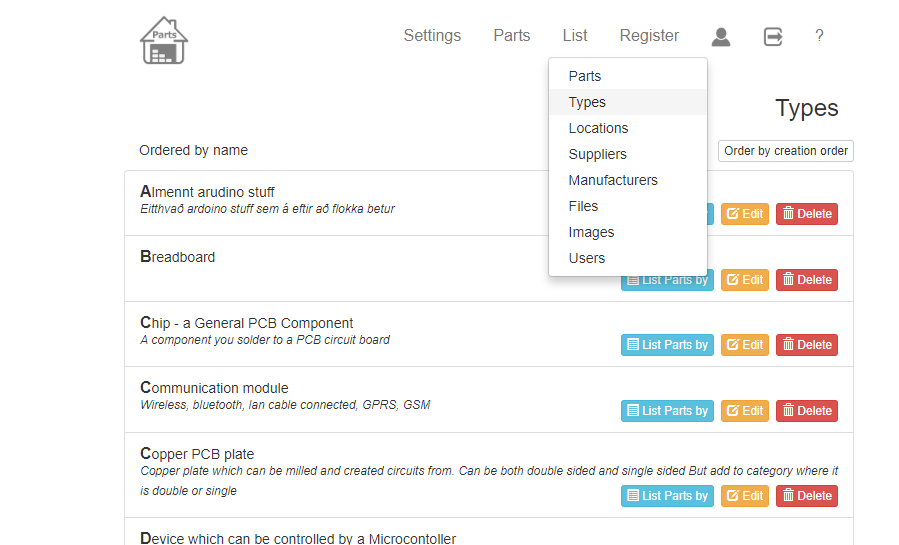The image size is (899, 545).
Task: Click Order by creation order button
Action: [785, 151]
